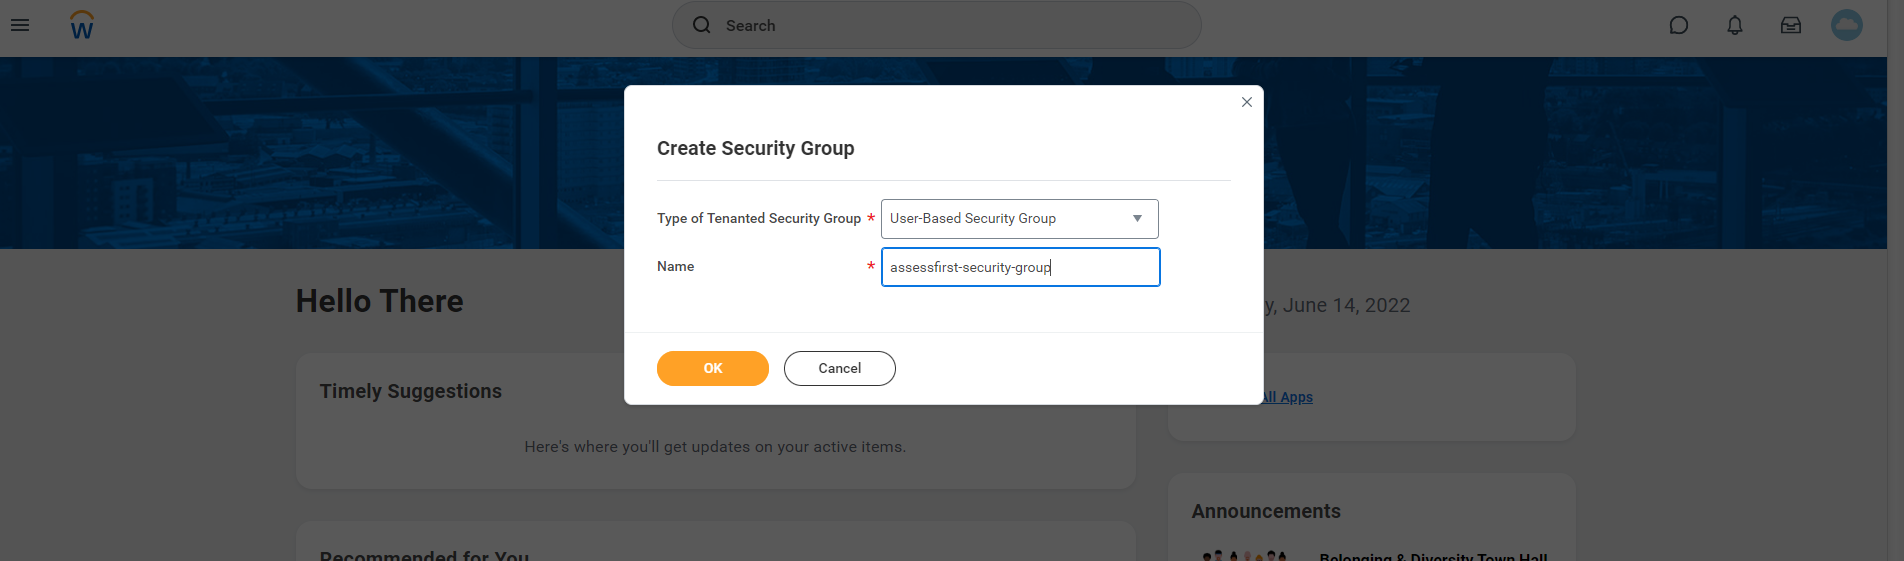The image size is (1904, 561).
Task: Open the All Apps link
Action: pyautogui.click(x=1290, y=397)
